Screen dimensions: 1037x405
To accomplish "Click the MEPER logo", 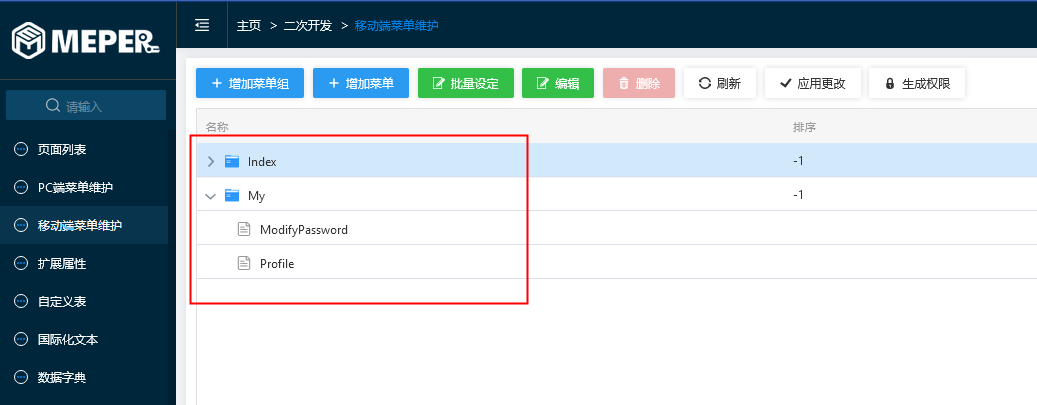I will pos(86,40).
